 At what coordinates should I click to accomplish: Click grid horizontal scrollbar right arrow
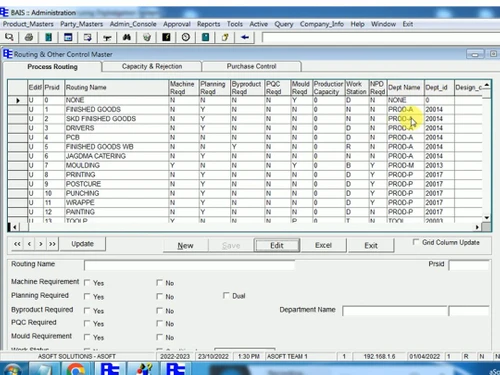pyautogui.click(x=477, y=227)
